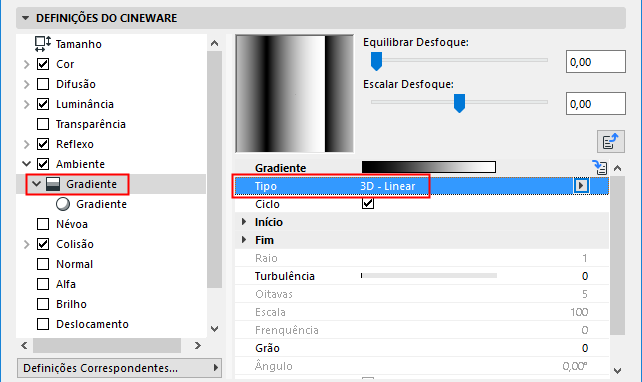This screenshot has width=642, height=382.
Task: Click the Raio parameter row
Action: click(x=422, y=258)
